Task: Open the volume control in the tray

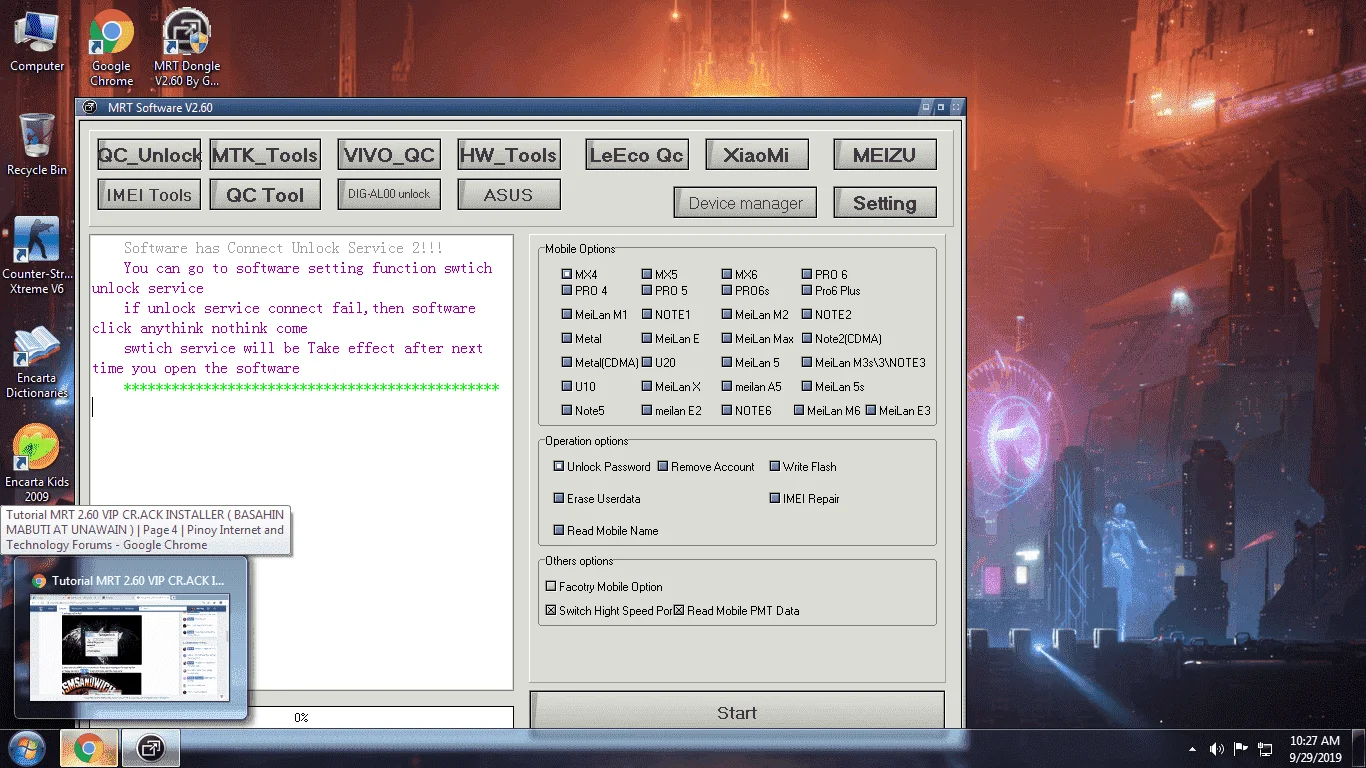Action: [x=1216, y=749]
